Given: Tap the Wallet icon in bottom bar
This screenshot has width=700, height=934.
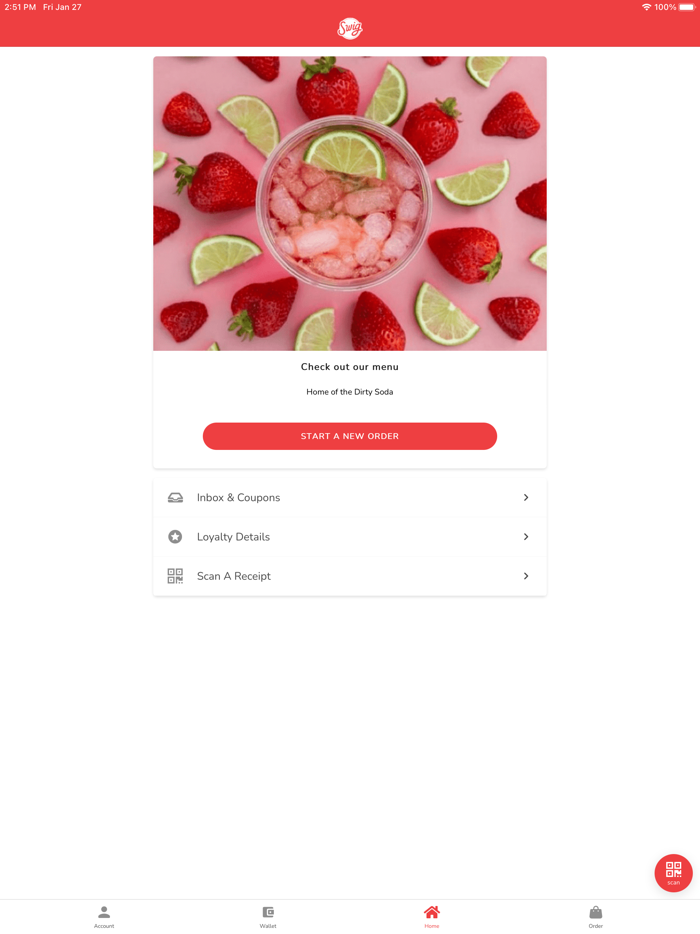Looking at the screenshot, I should pos(268,912).
